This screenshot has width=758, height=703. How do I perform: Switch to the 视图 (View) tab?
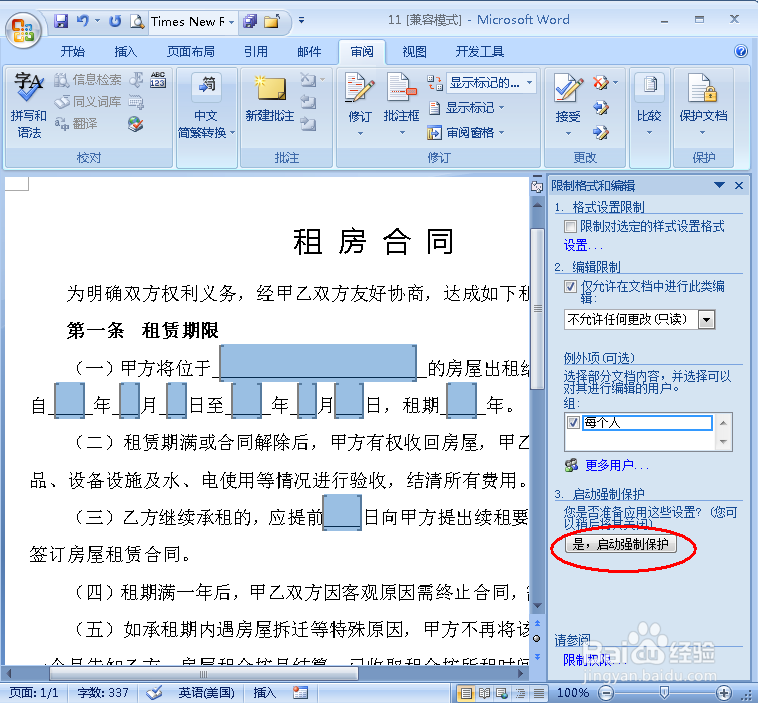tap(415, 51)
